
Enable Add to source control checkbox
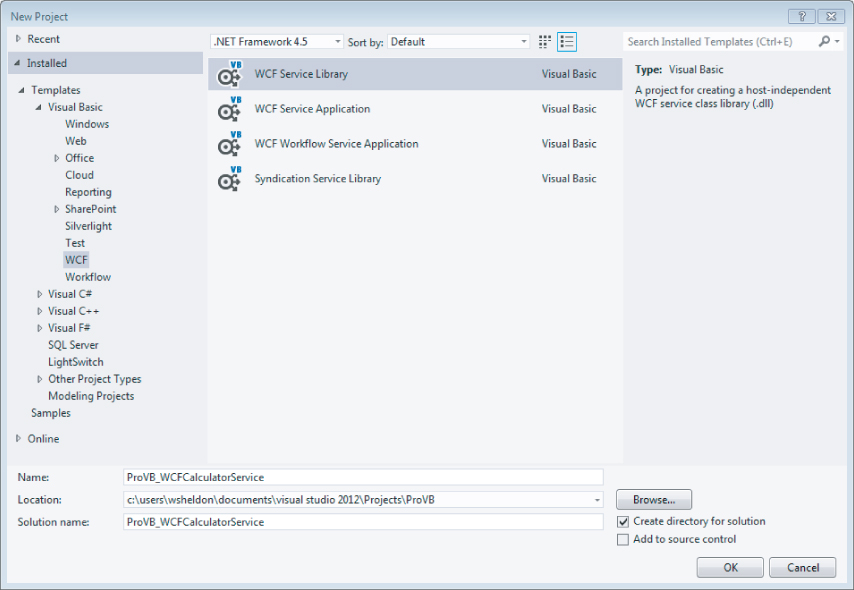(x=623, y=539)
